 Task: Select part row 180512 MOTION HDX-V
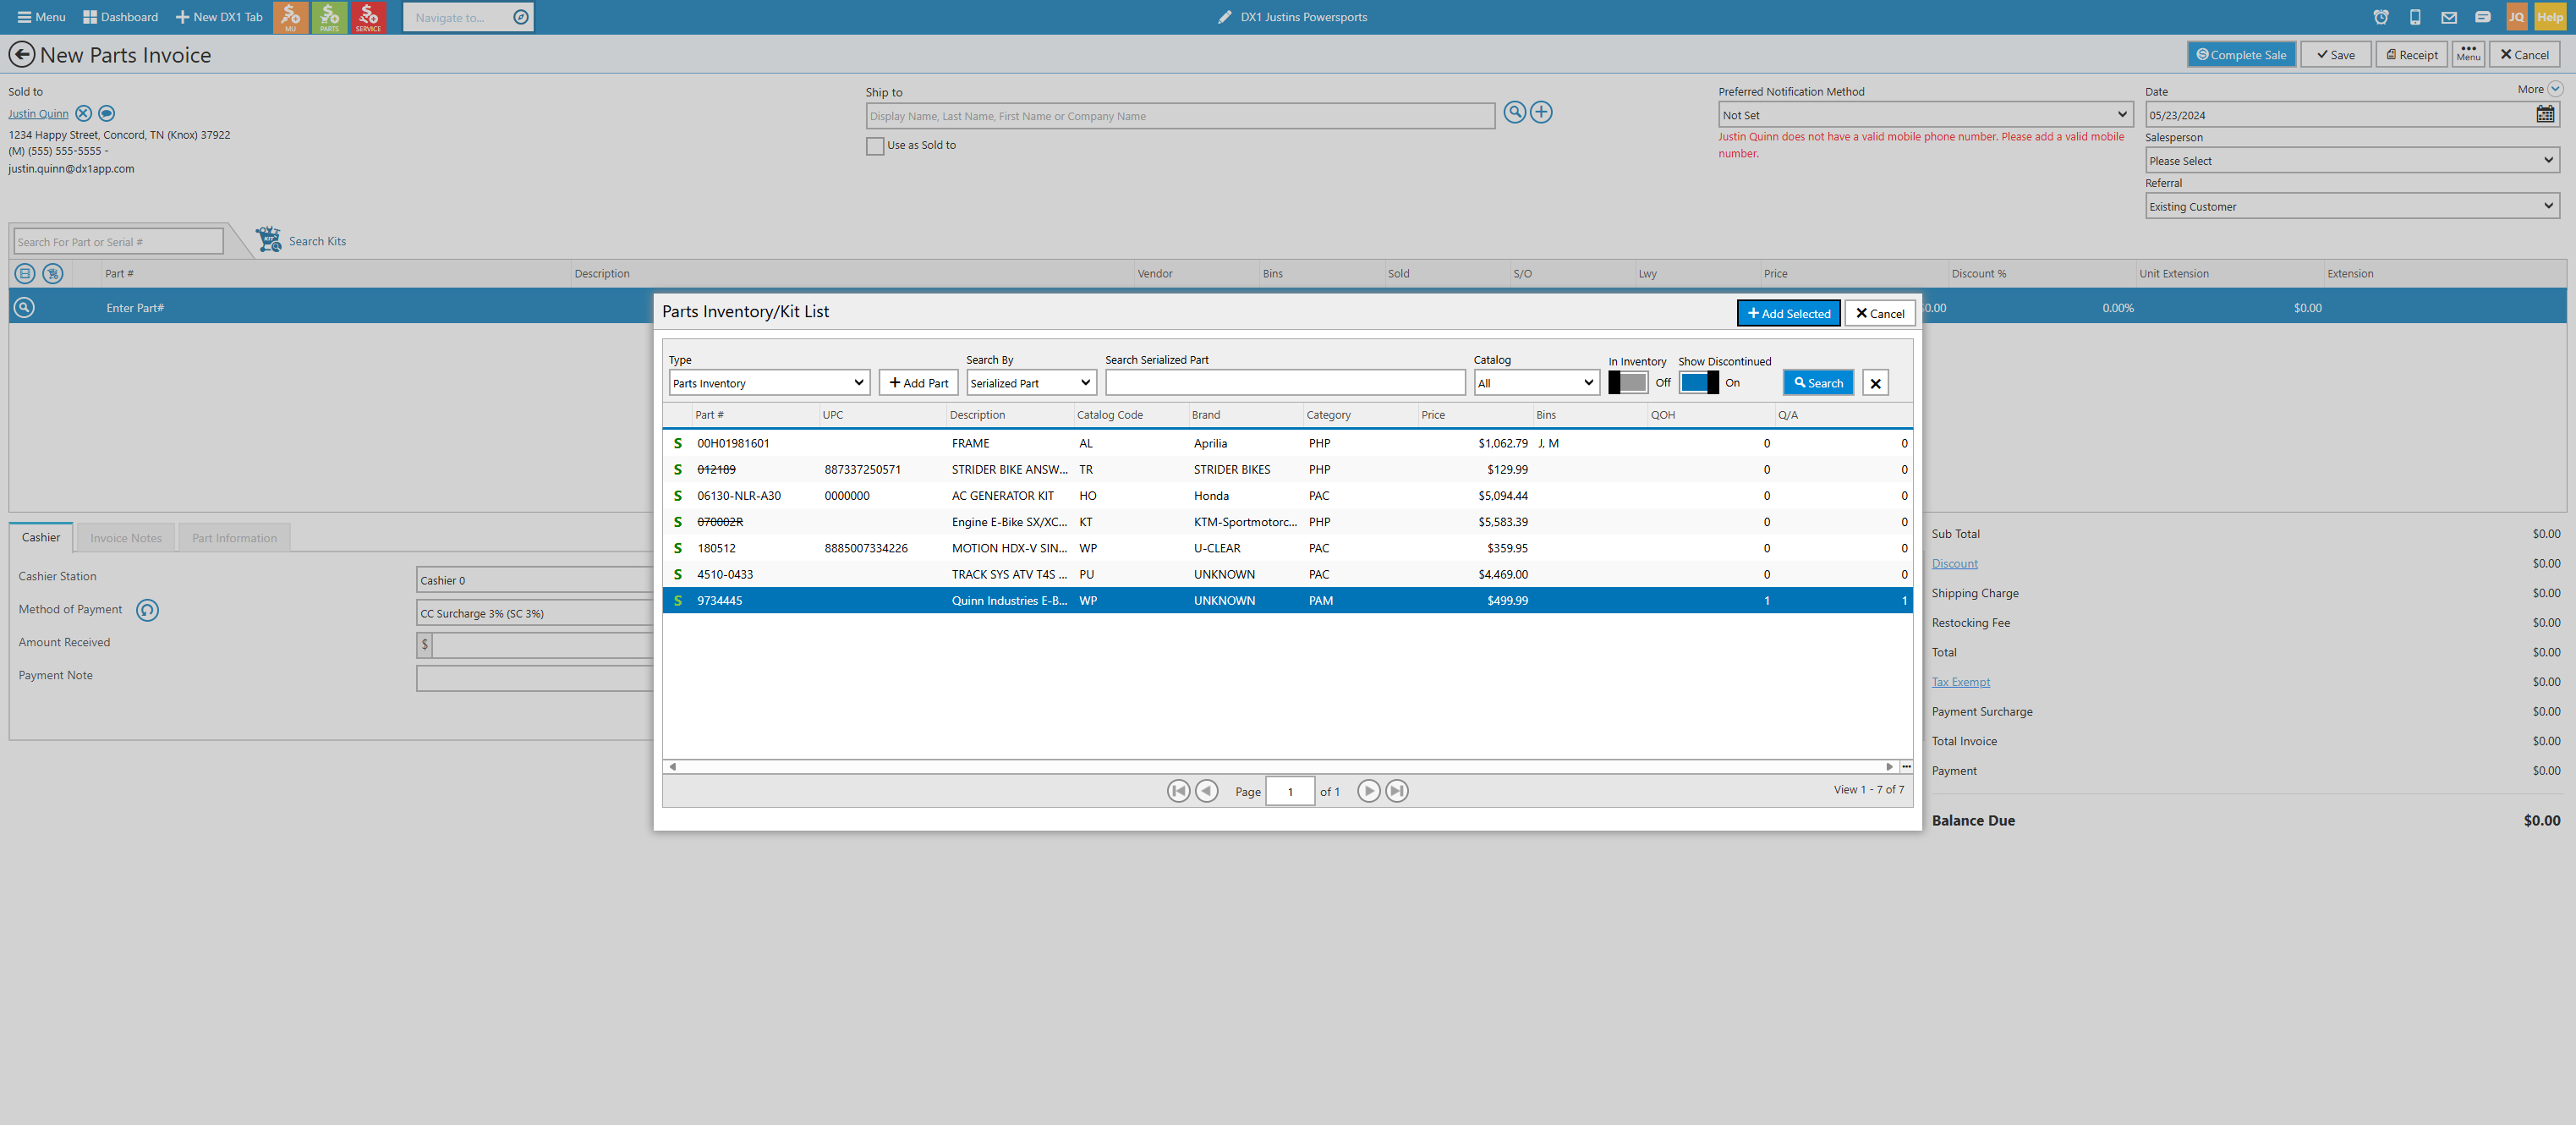[x=1287, y=548]
